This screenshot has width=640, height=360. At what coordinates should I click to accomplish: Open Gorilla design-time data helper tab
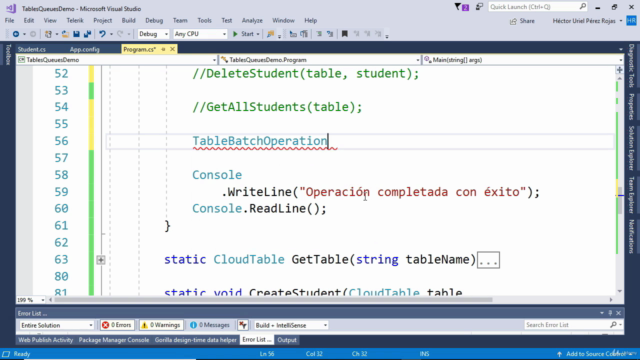pos(196,340)
